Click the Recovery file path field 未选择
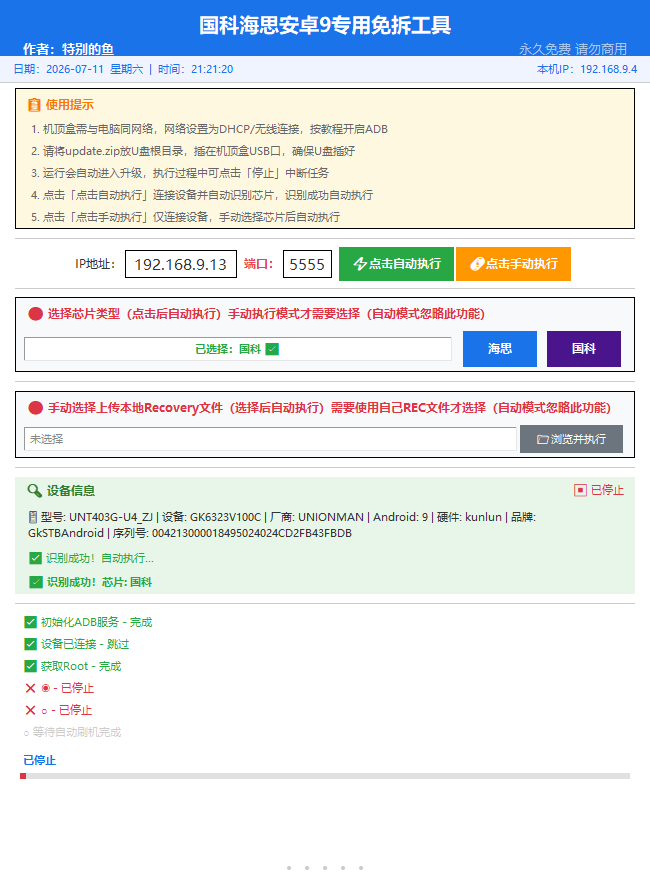The width and height of the screenshot is (650, 880). (x=270, y=439)
